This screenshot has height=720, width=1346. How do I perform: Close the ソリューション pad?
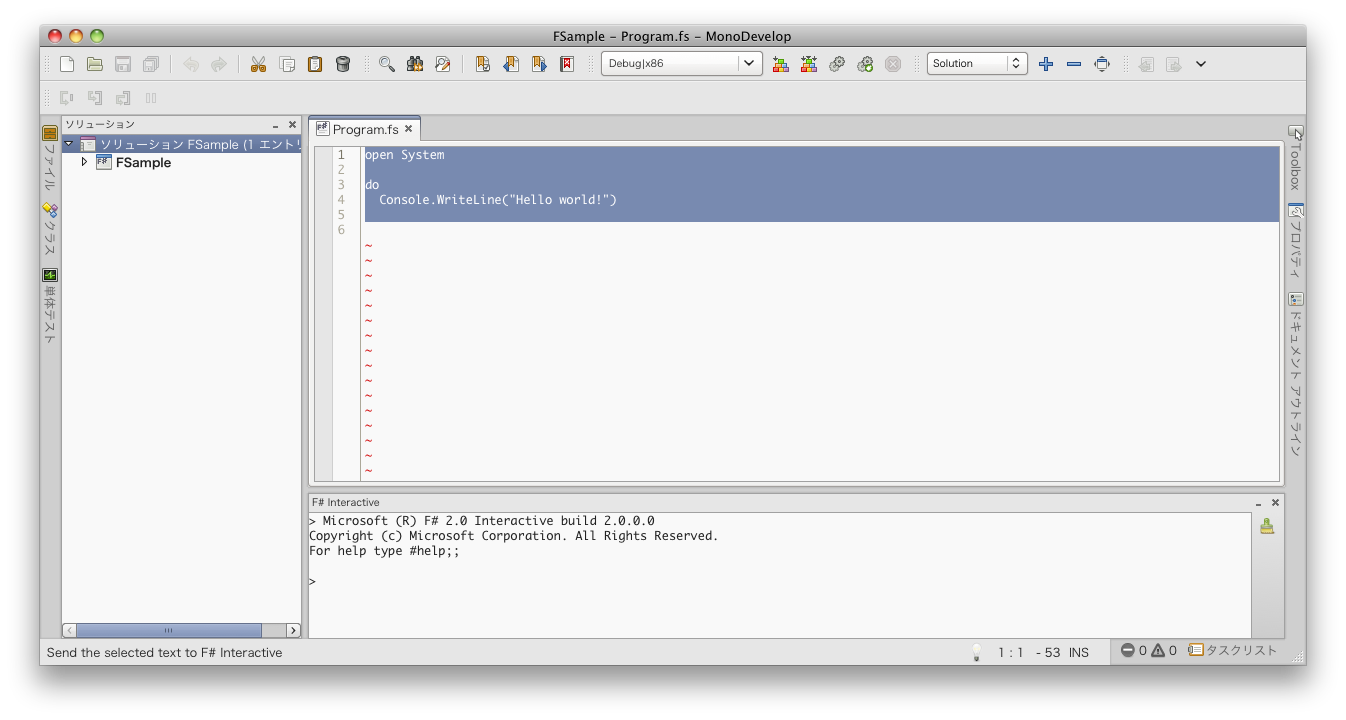click(292, 125)
